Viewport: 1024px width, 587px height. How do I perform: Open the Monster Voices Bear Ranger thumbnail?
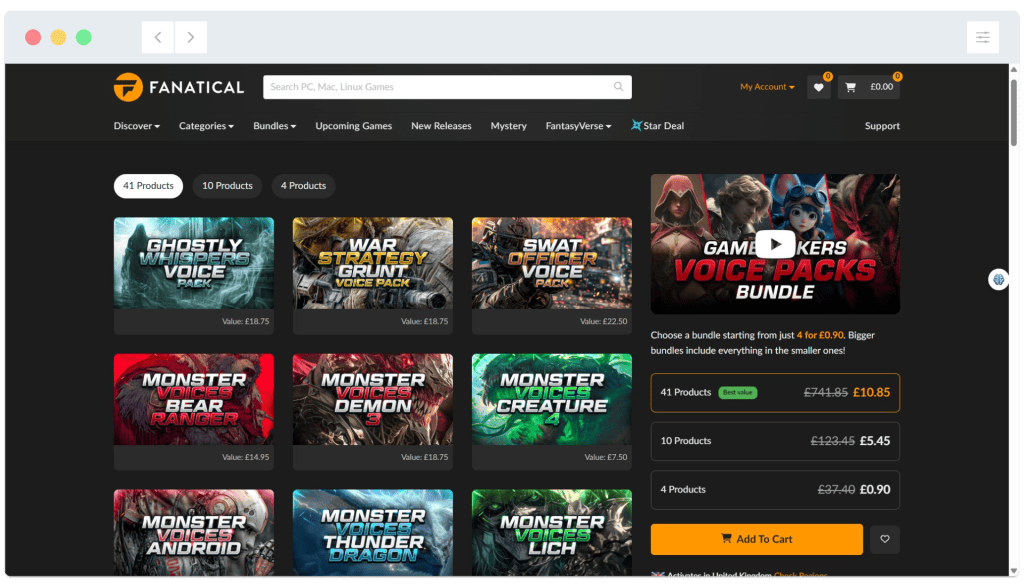click(x=193, y=399)
